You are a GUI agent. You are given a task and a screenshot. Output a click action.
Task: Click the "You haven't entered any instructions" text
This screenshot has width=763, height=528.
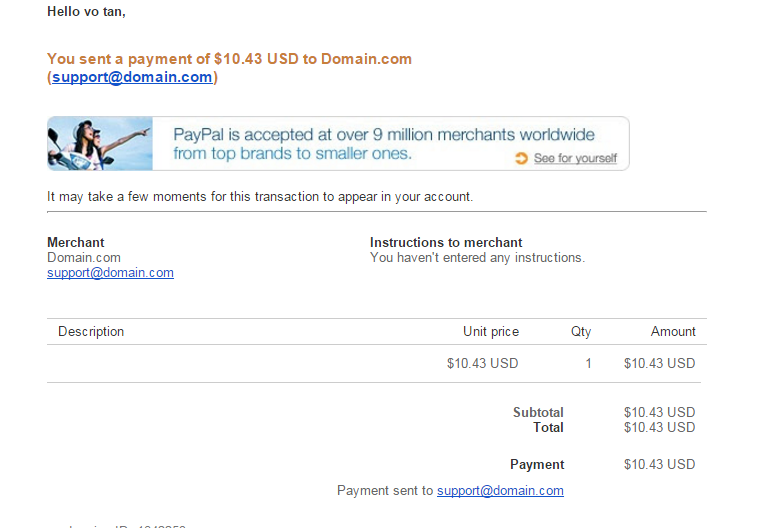pyautogui.click(x=477, y=257)
